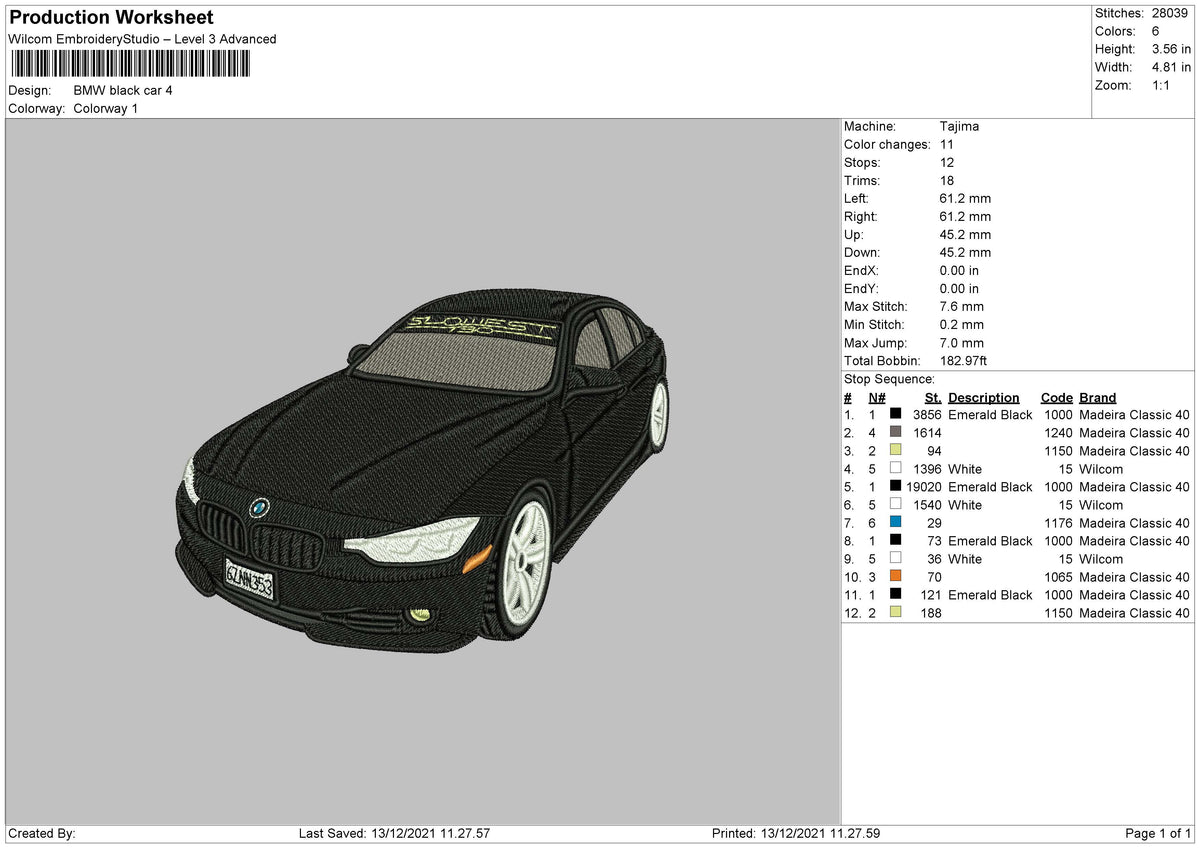Select the design name BMW black car 4
This screenshot has height=848, width=1200.
(122, 90)
